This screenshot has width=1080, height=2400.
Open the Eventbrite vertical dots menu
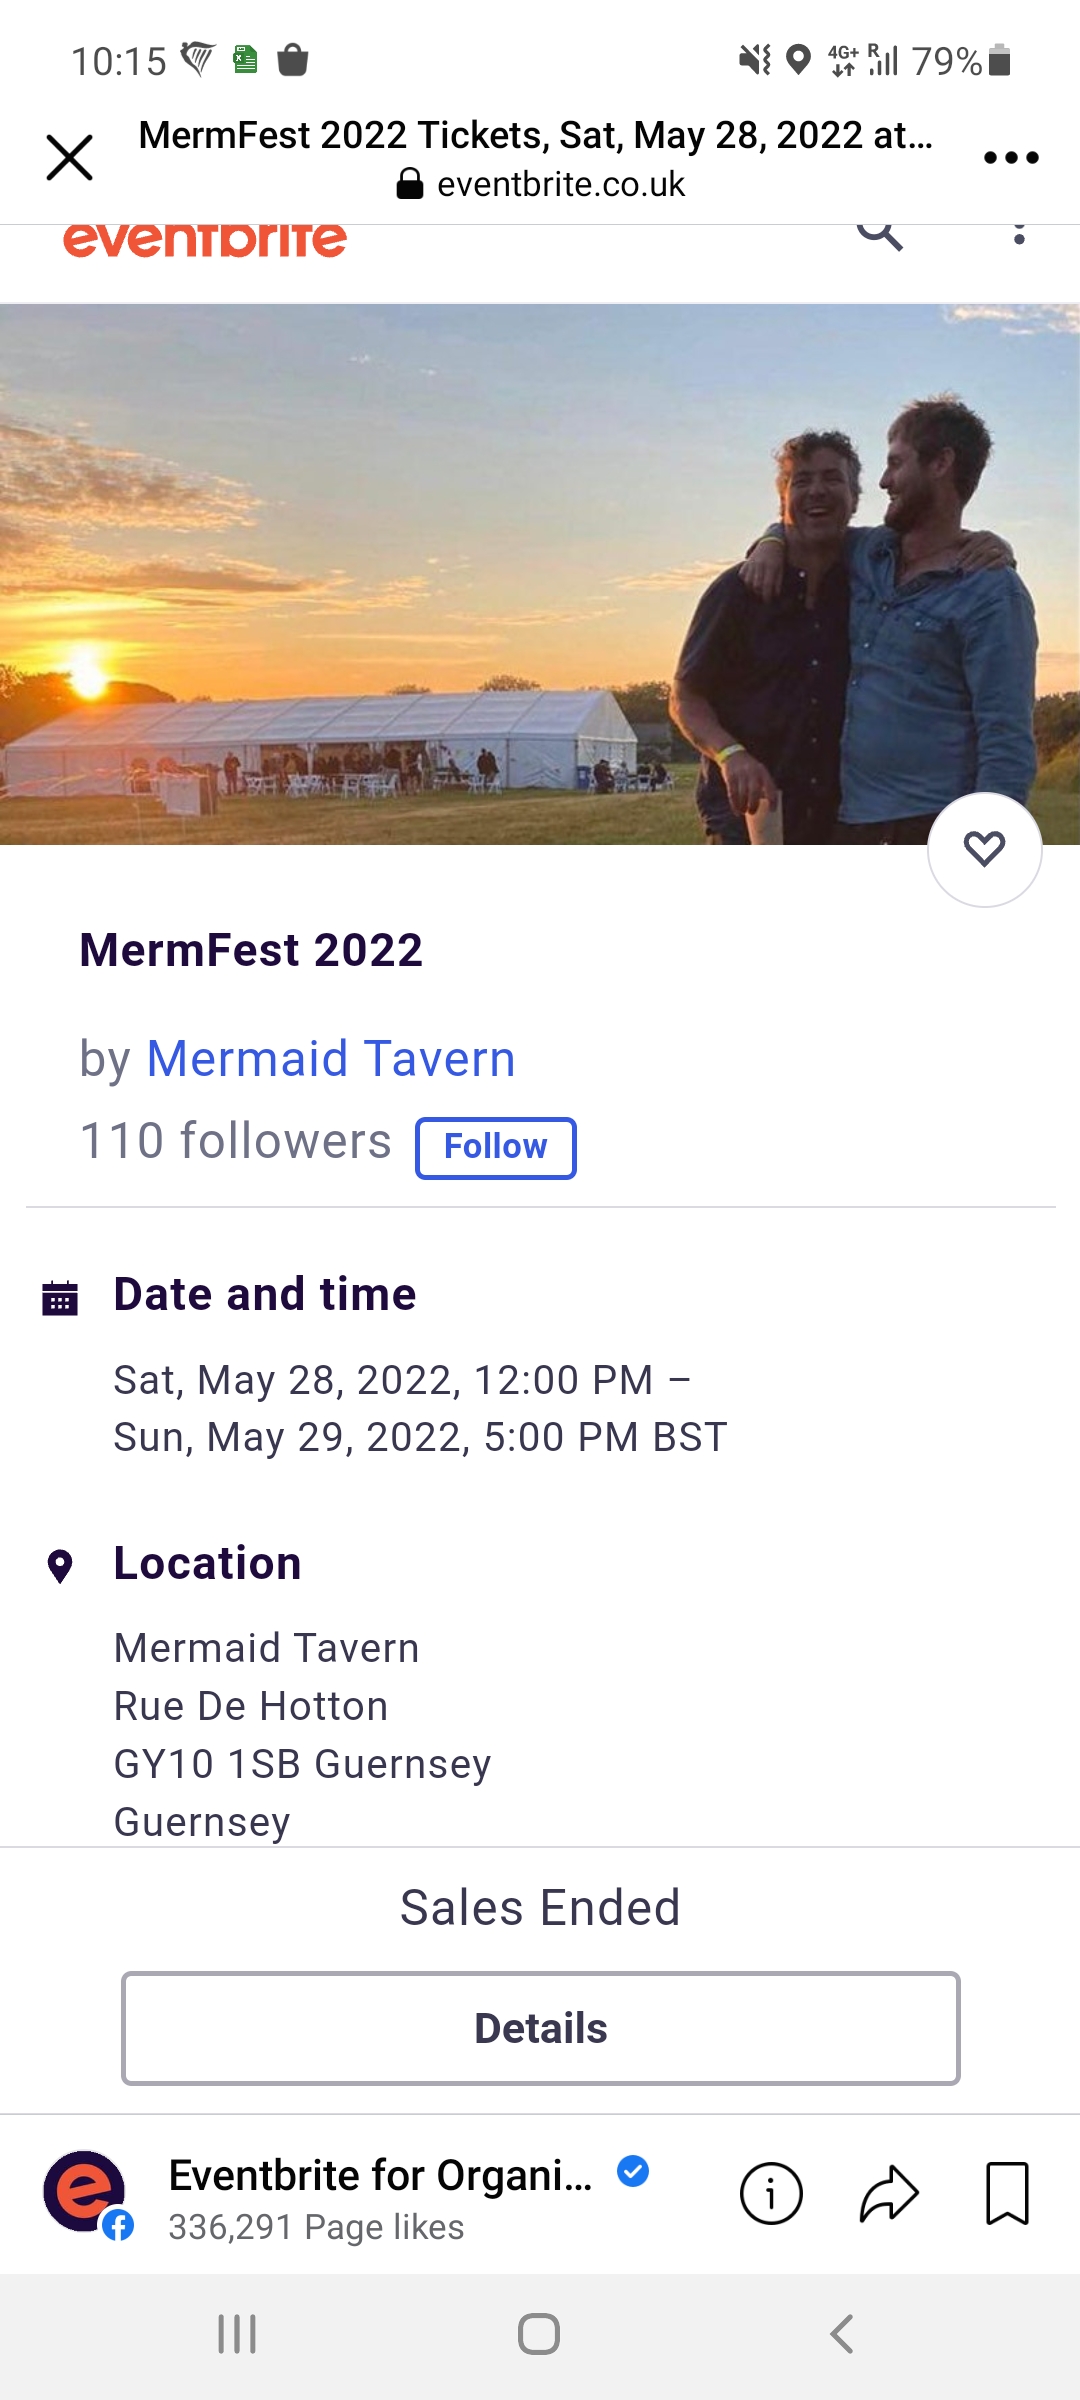1019,236
